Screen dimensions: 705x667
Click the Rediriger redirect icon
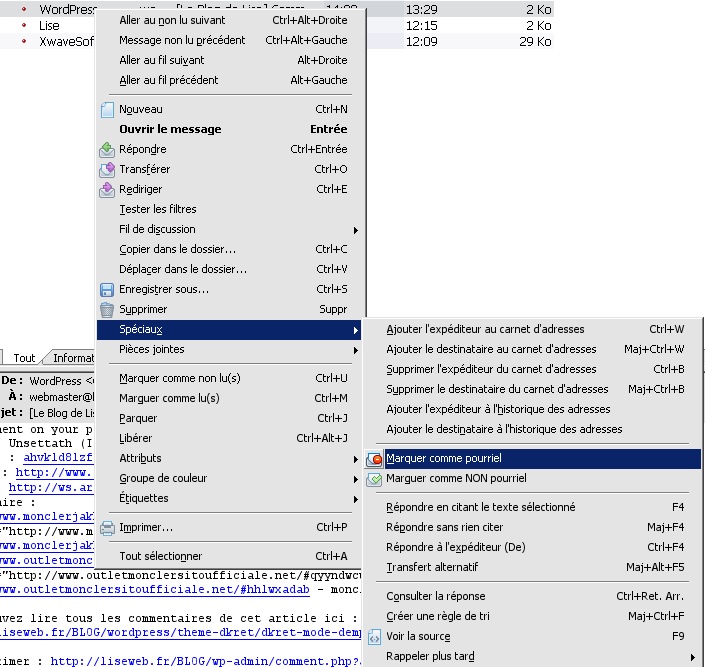point(108,190)
